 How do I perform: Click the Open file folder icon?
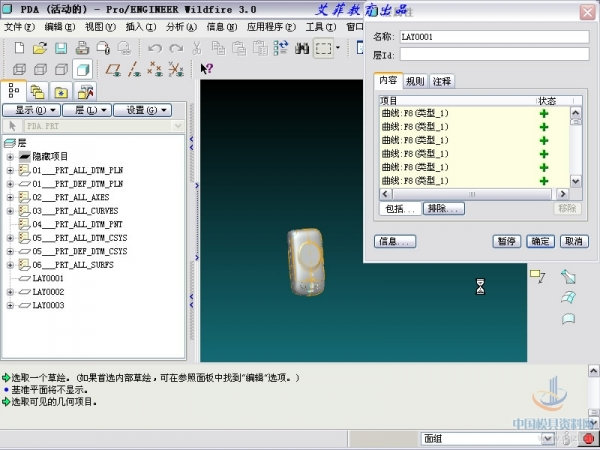tap(39, 47)
